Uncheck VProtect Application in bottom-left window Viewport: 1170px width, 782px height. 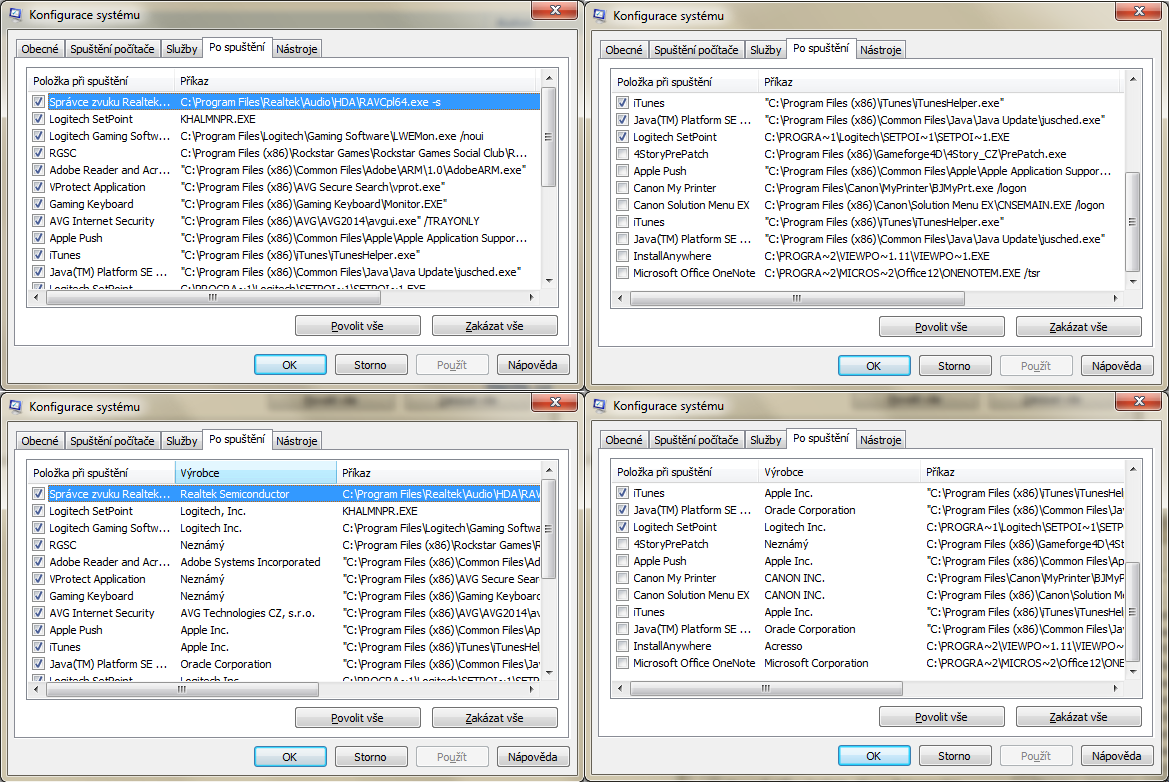pos(39,578)
